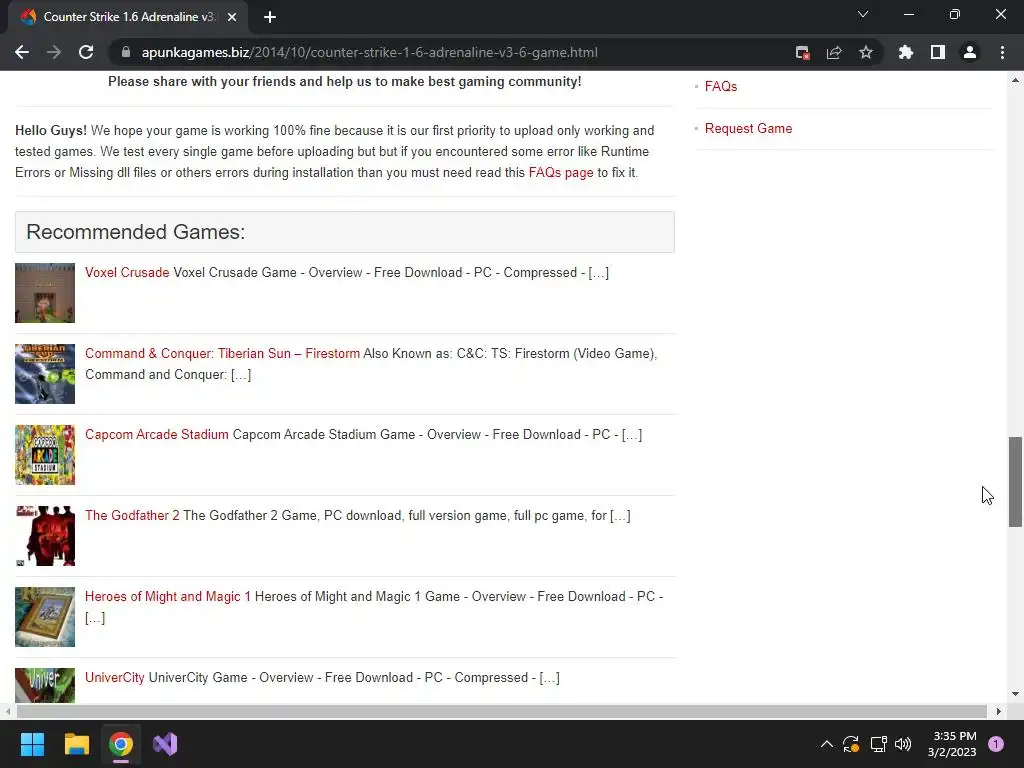
Task: Open the UniverCity game link
Action: 114,677
